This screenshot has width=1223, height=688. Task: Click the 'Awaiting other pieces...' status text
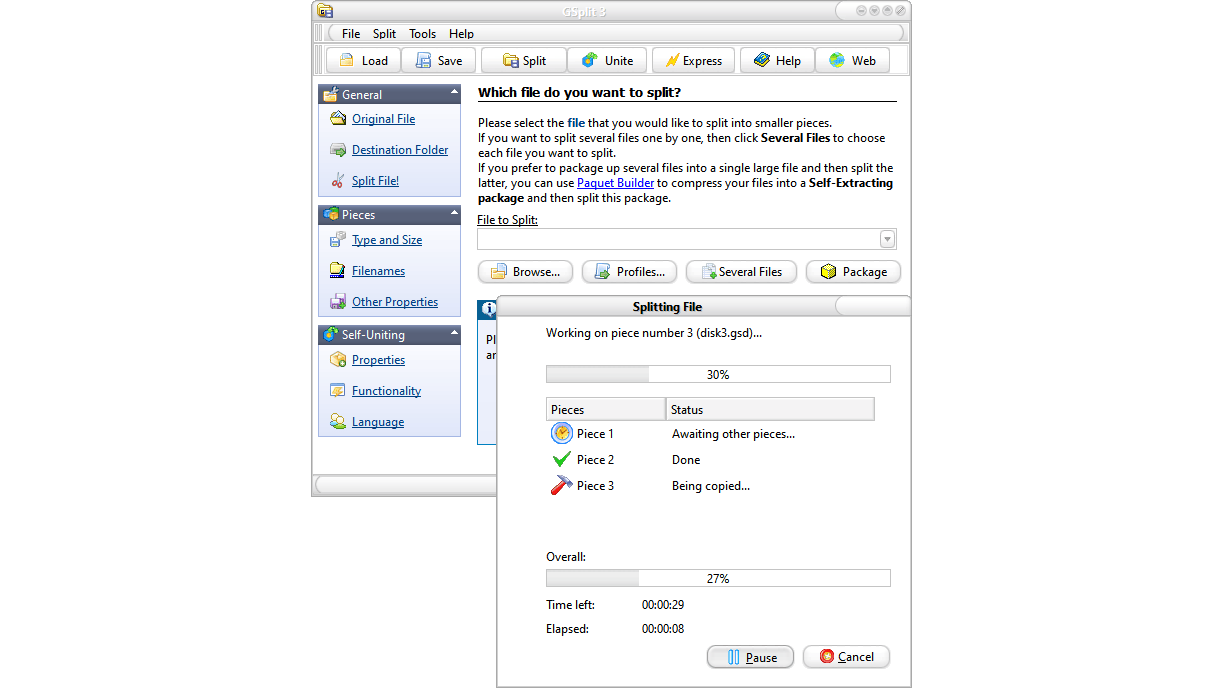(x=733, y=434)
